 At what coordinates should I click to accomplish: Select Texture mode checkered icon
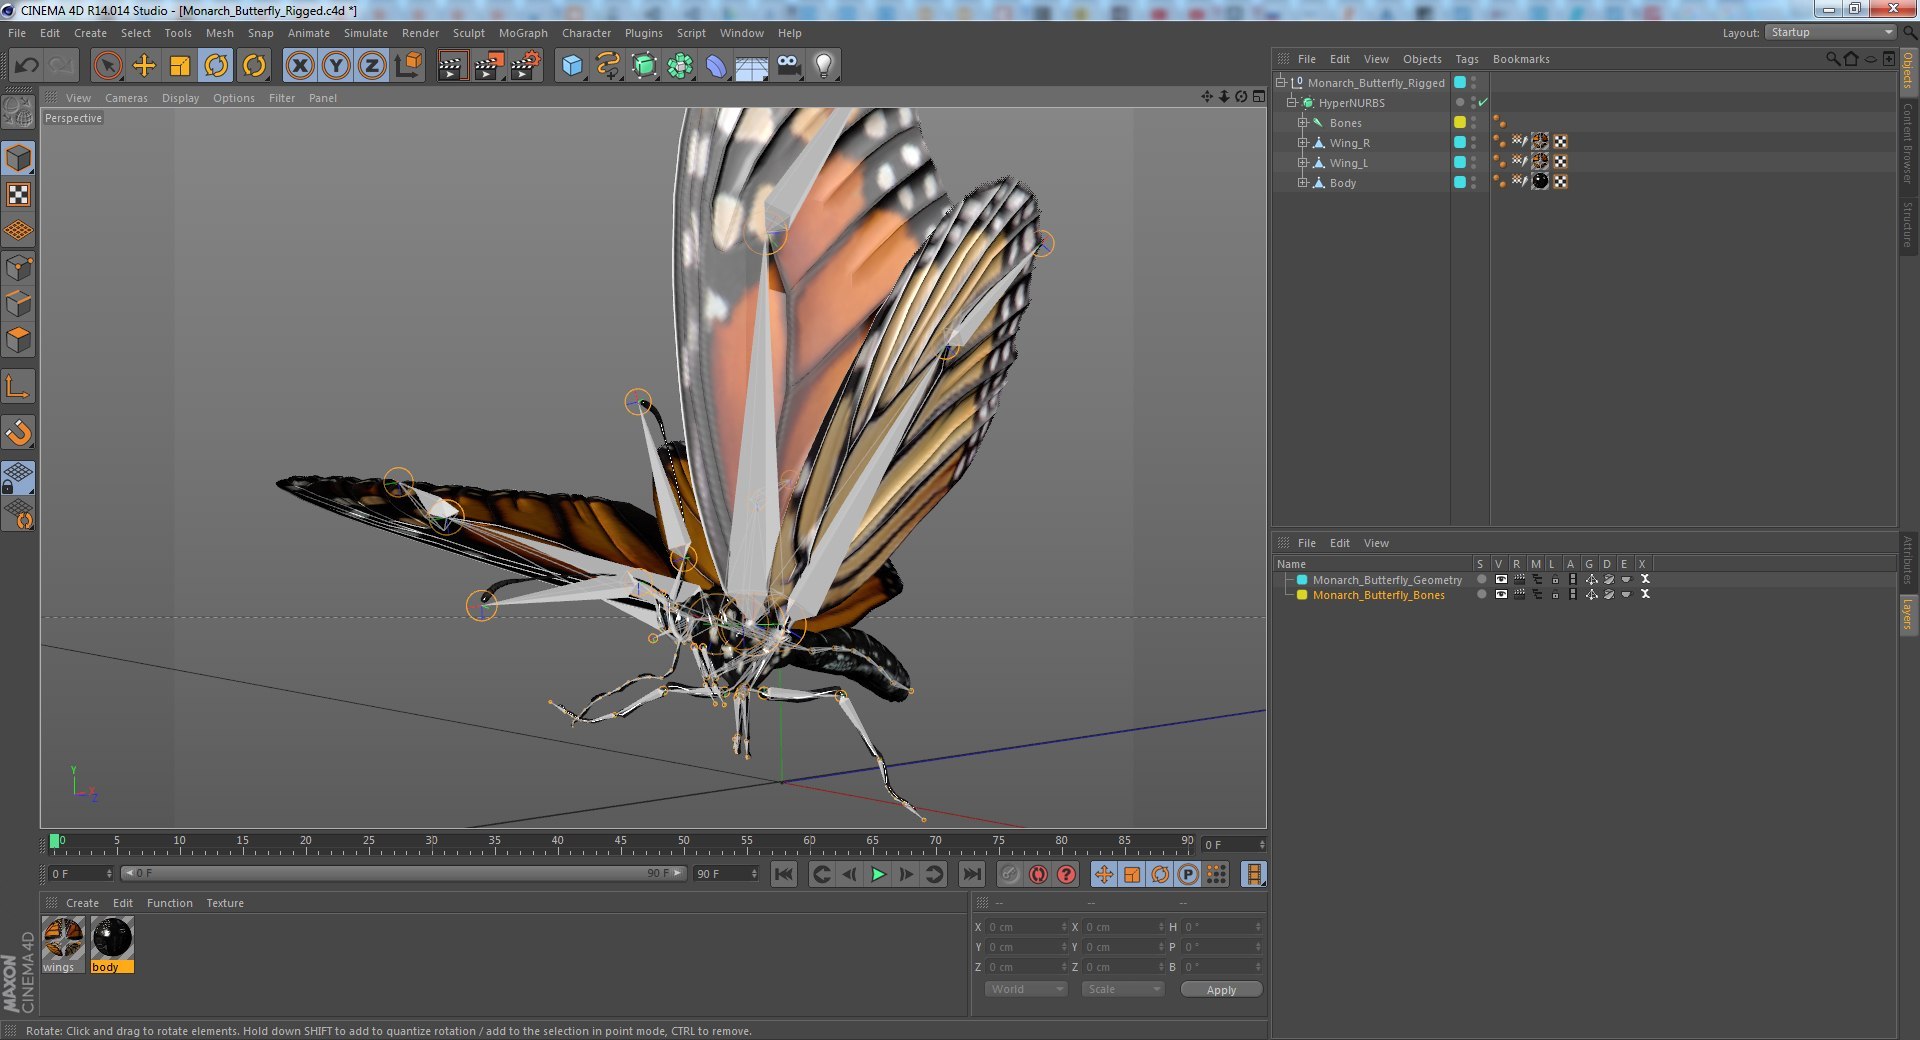pos(18,194)
